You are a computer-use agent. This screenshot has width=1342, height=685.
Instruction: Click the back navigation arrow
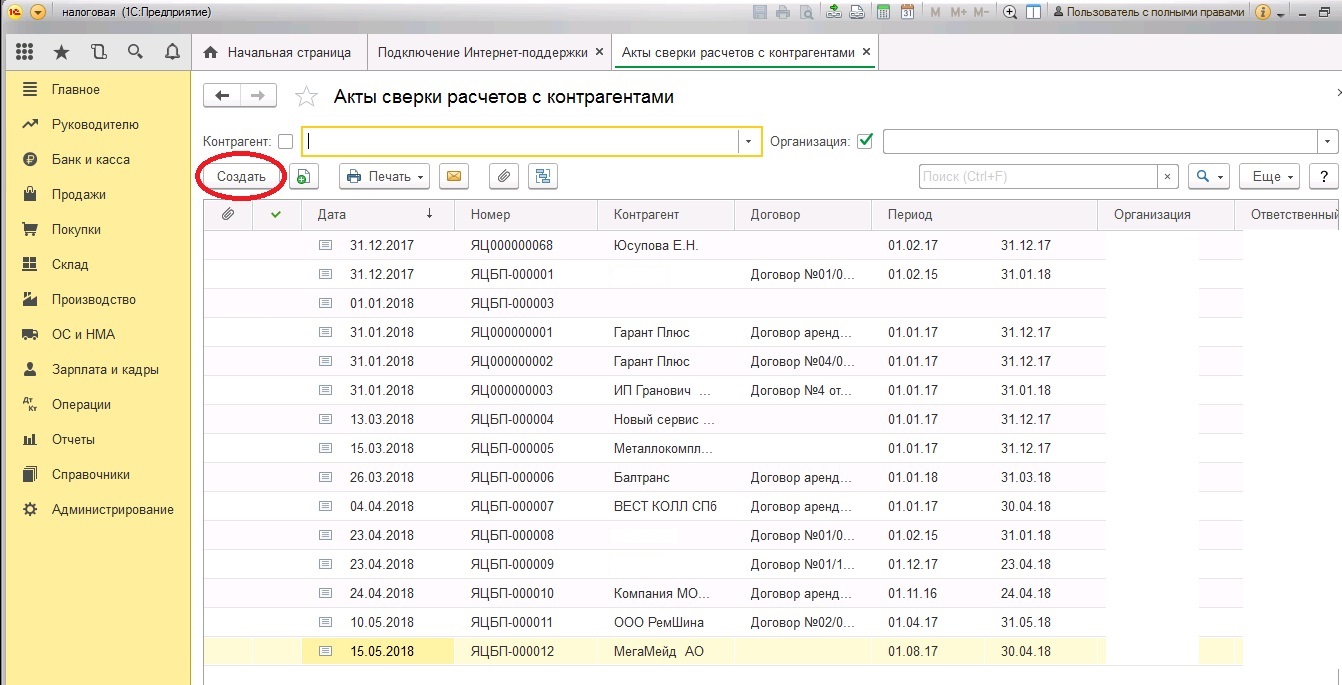click(x=222, y=96)
